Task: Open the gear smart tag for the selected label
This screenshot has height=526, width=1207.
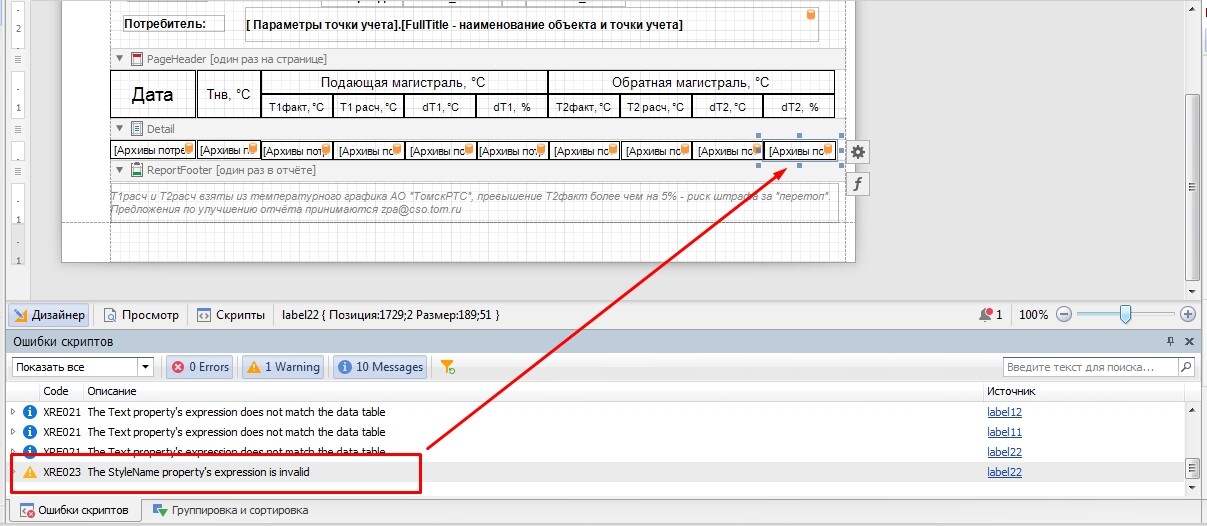Action: click(x=858, y=151)
